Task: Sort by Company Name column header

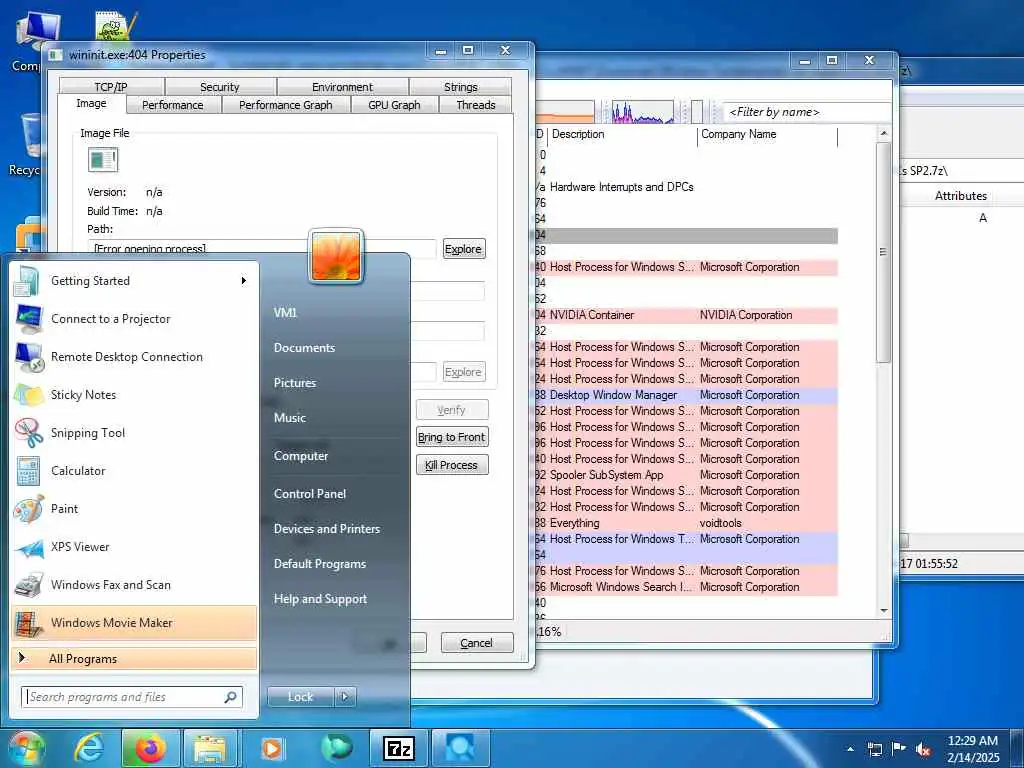Action: 767,134
